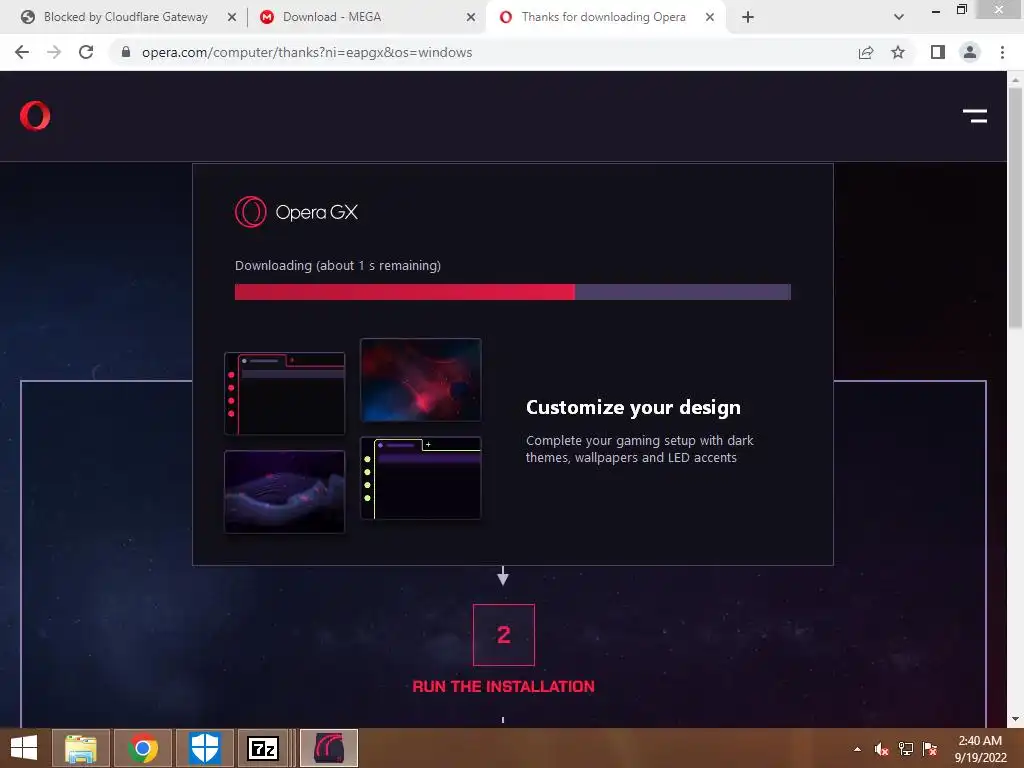Image resolution: width=1024 pixels, height=768 pixels.
Task: Minimize the Chrome window
Action: coord(936,10)
